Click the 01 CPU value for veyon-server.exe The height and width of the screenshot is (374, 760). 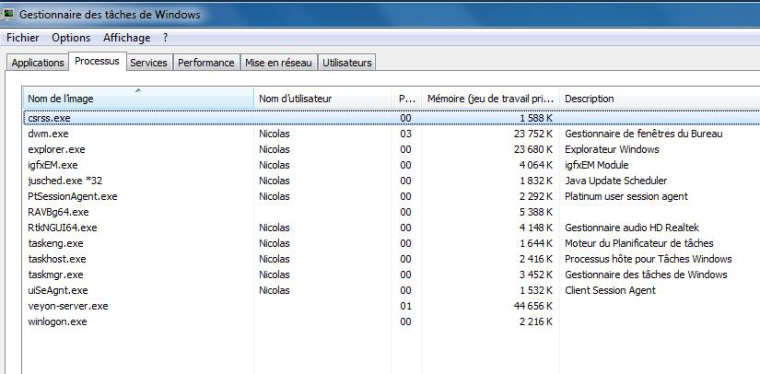[x=406, y=306]
